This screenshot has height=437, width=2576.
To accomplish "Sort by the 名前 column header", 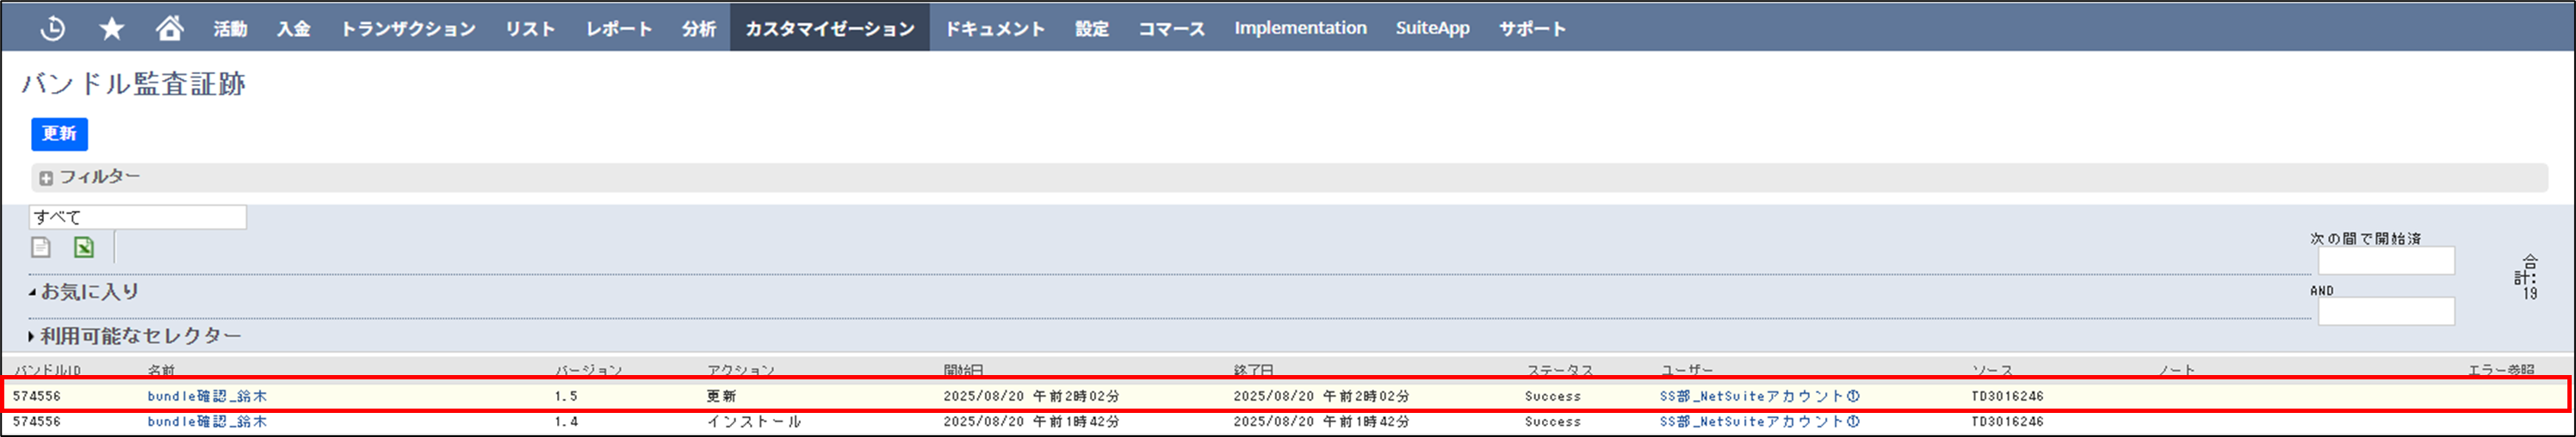I will click(161, 370).
